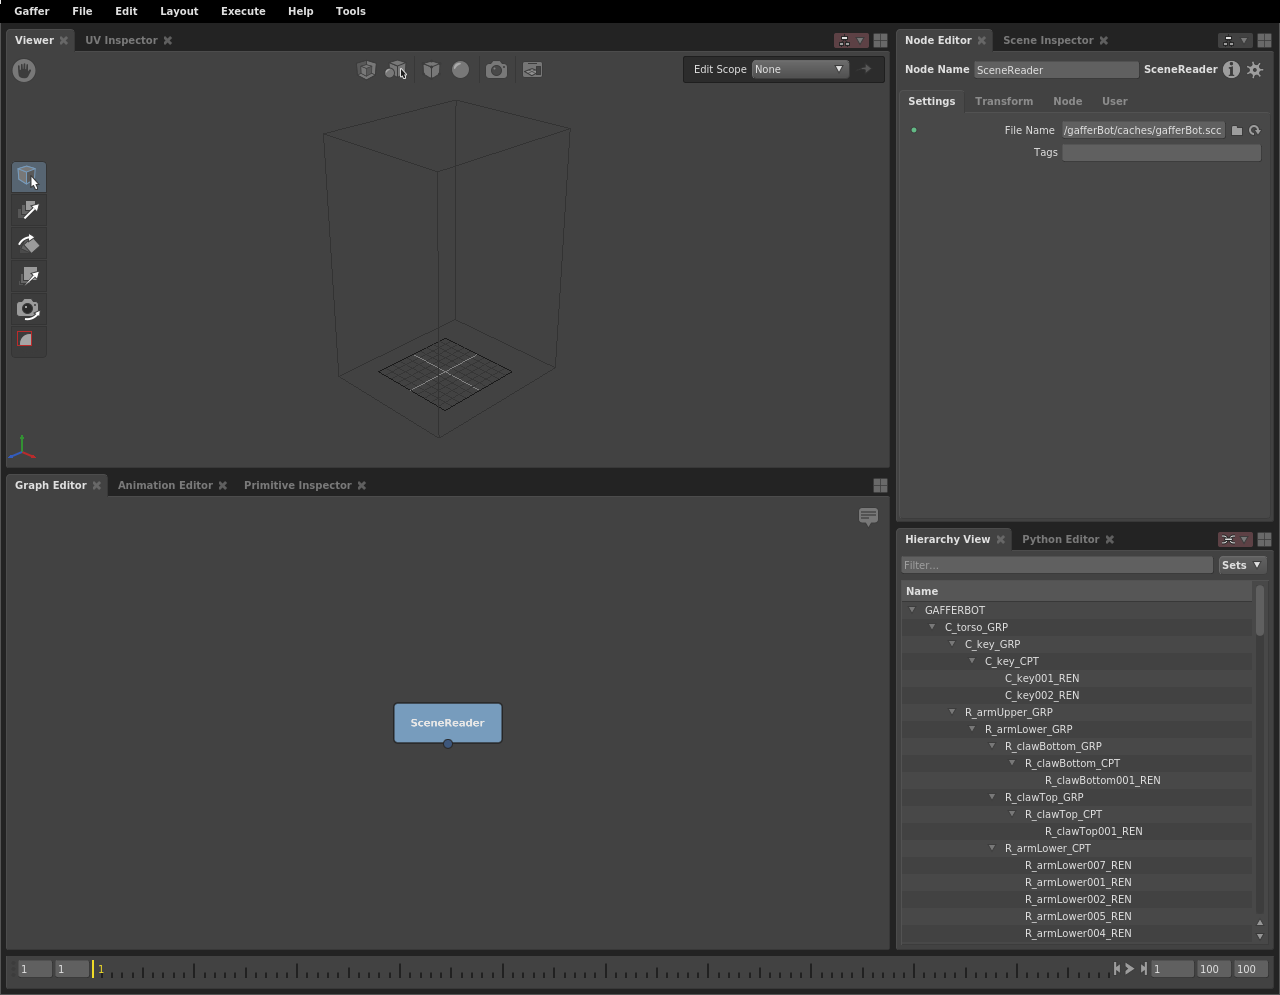Click the yellow frame 1 timeline marker
Screen dimensions: 1280x995
point(94,969)
